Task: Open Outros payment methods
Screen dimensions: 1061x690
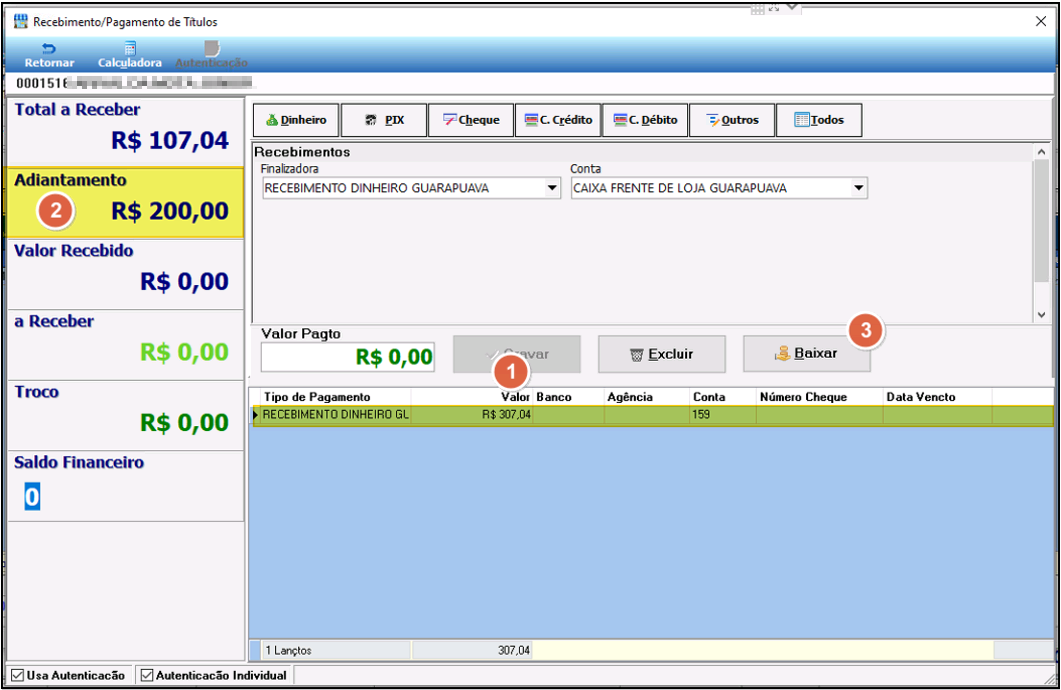Action: [732, 120]
